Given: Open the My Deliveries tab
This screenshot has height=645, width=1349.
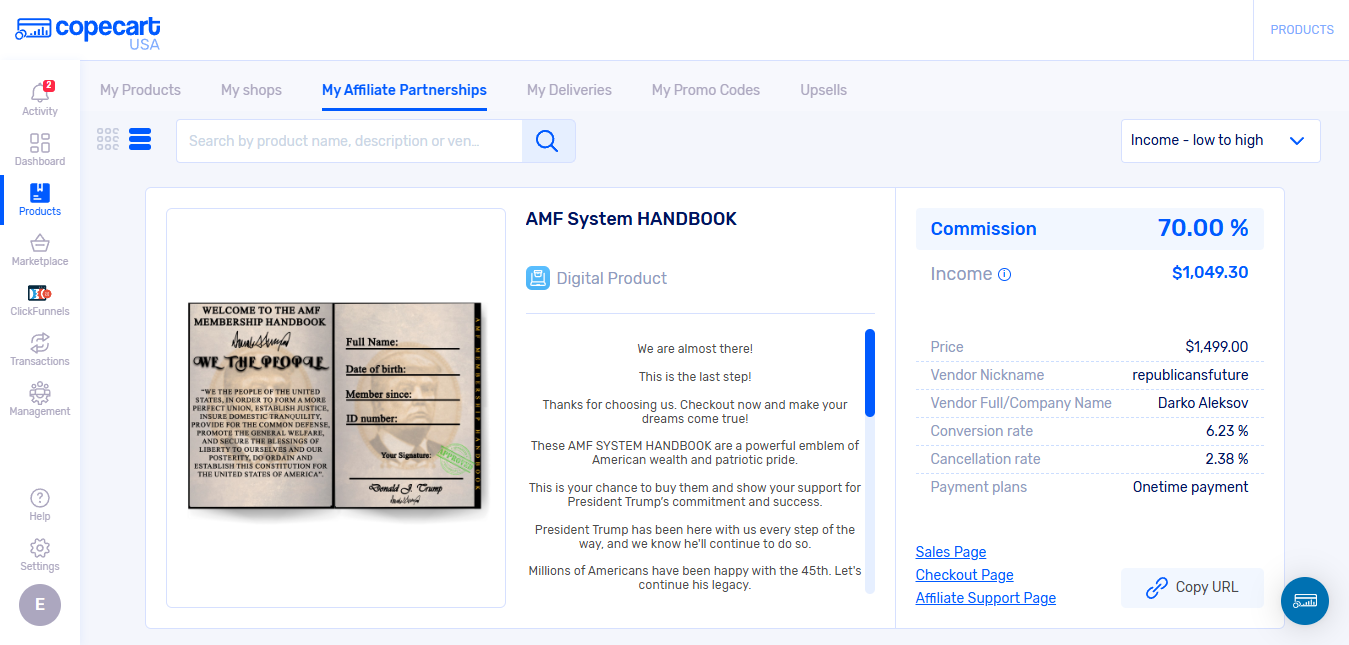Looking at the screenshot, I should tap(569, 90).
